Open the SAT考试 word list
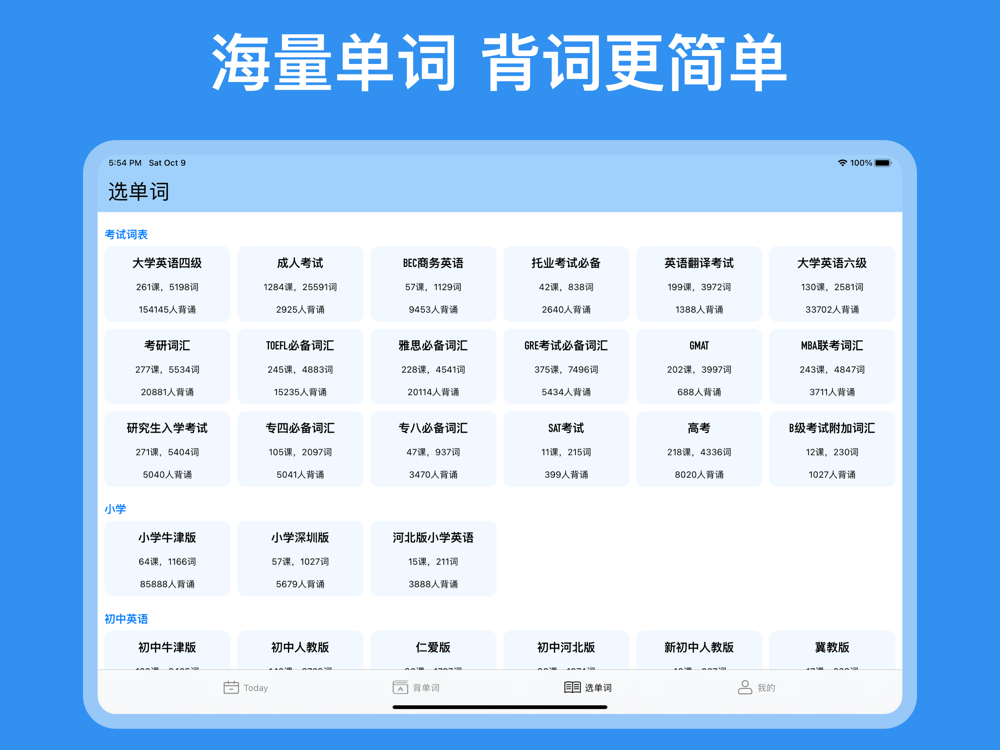This screenshot has width=1000, height=750. 566,449
